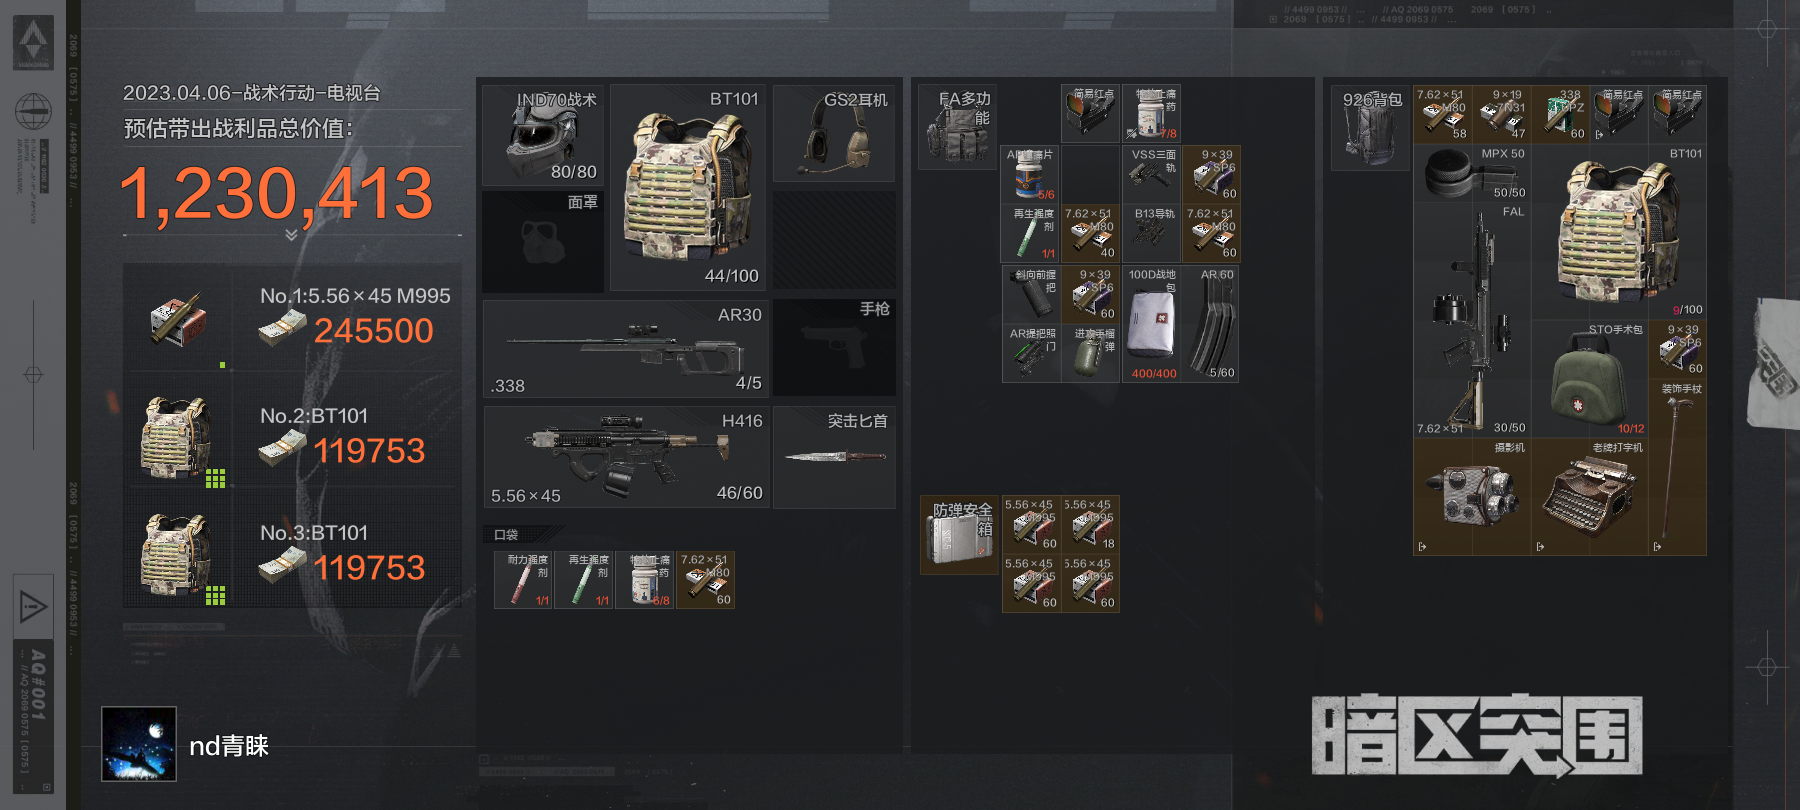This screenshot has width=1800, height=810.
Task: Select the 装饰手杖 decorative cane
Action: pos(1678,467)
